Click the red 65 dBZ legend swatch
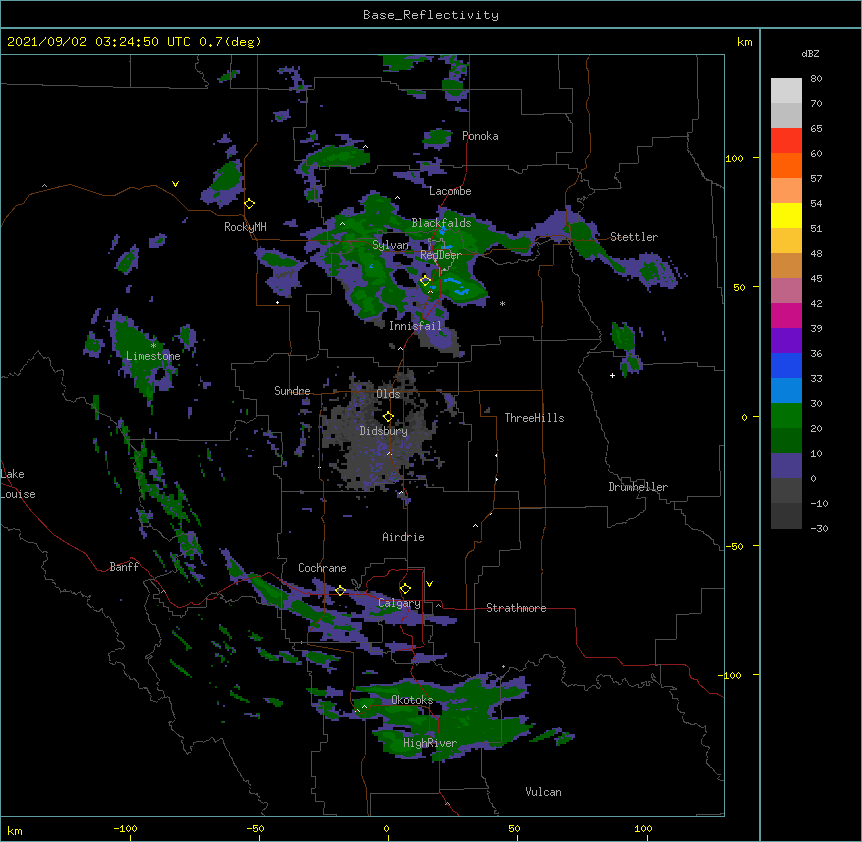The width and height of the screenshot is (862, 842). click(786, 141)
